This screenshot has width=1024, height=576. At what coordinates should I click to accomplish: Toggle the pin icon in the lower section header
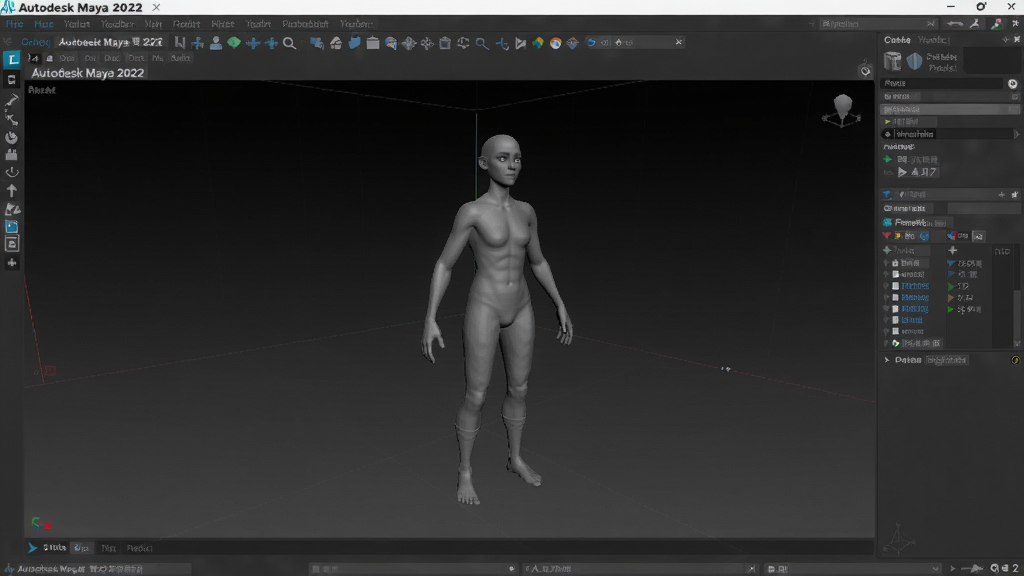tap(1014, 195)
